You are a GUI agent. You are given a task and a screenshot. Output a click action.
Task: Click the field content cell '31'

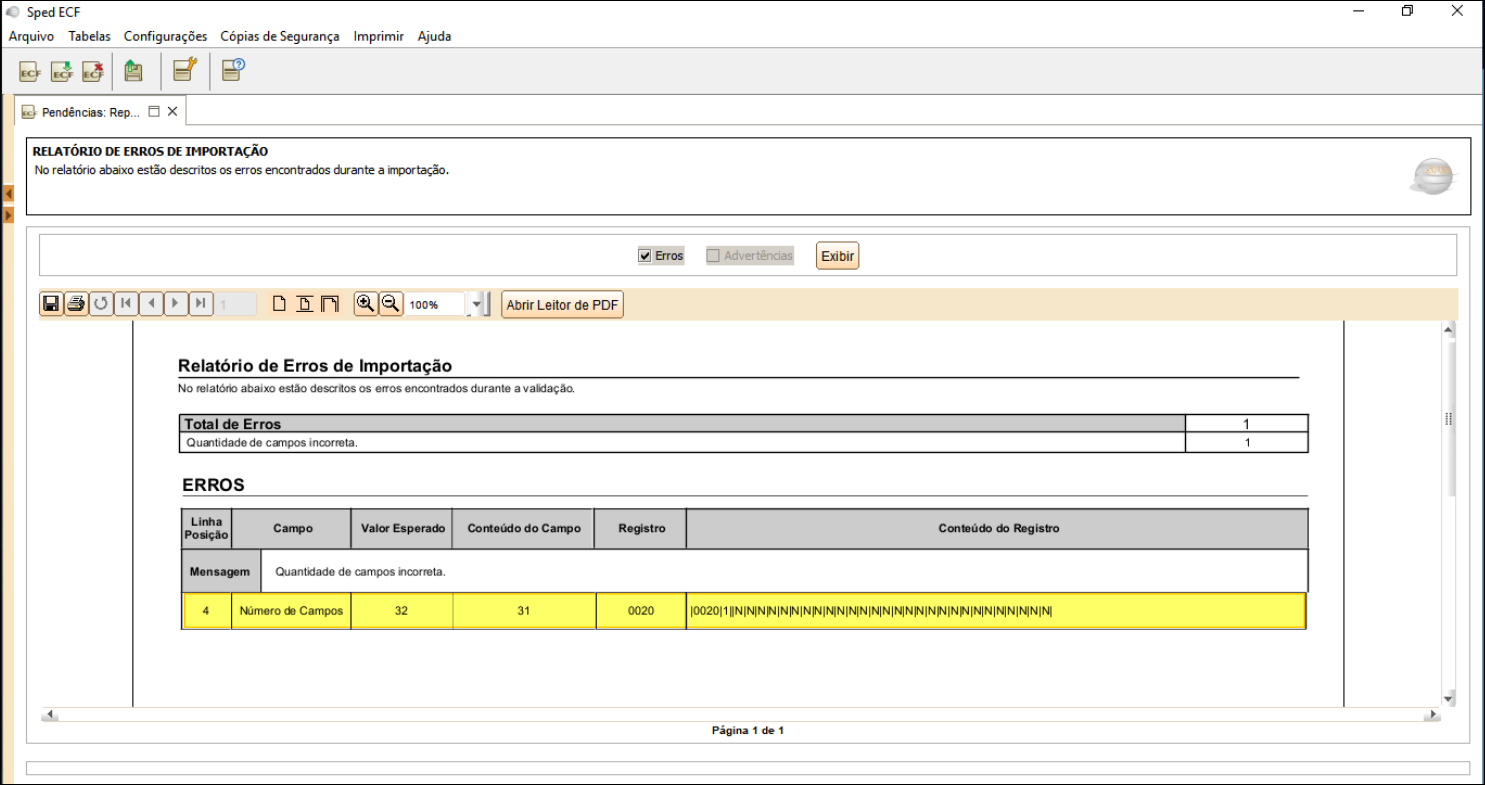point(523,611)
